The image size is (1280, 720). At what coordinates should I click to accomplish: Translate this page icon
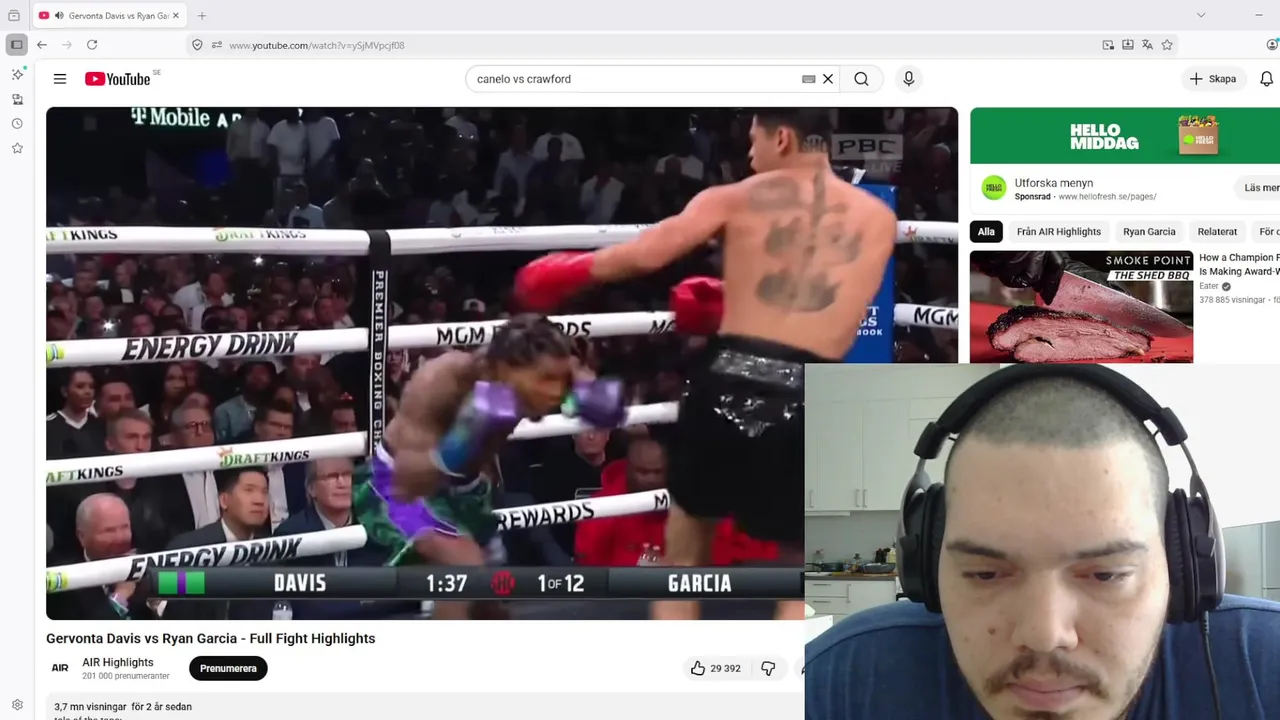pos(1147,45)
